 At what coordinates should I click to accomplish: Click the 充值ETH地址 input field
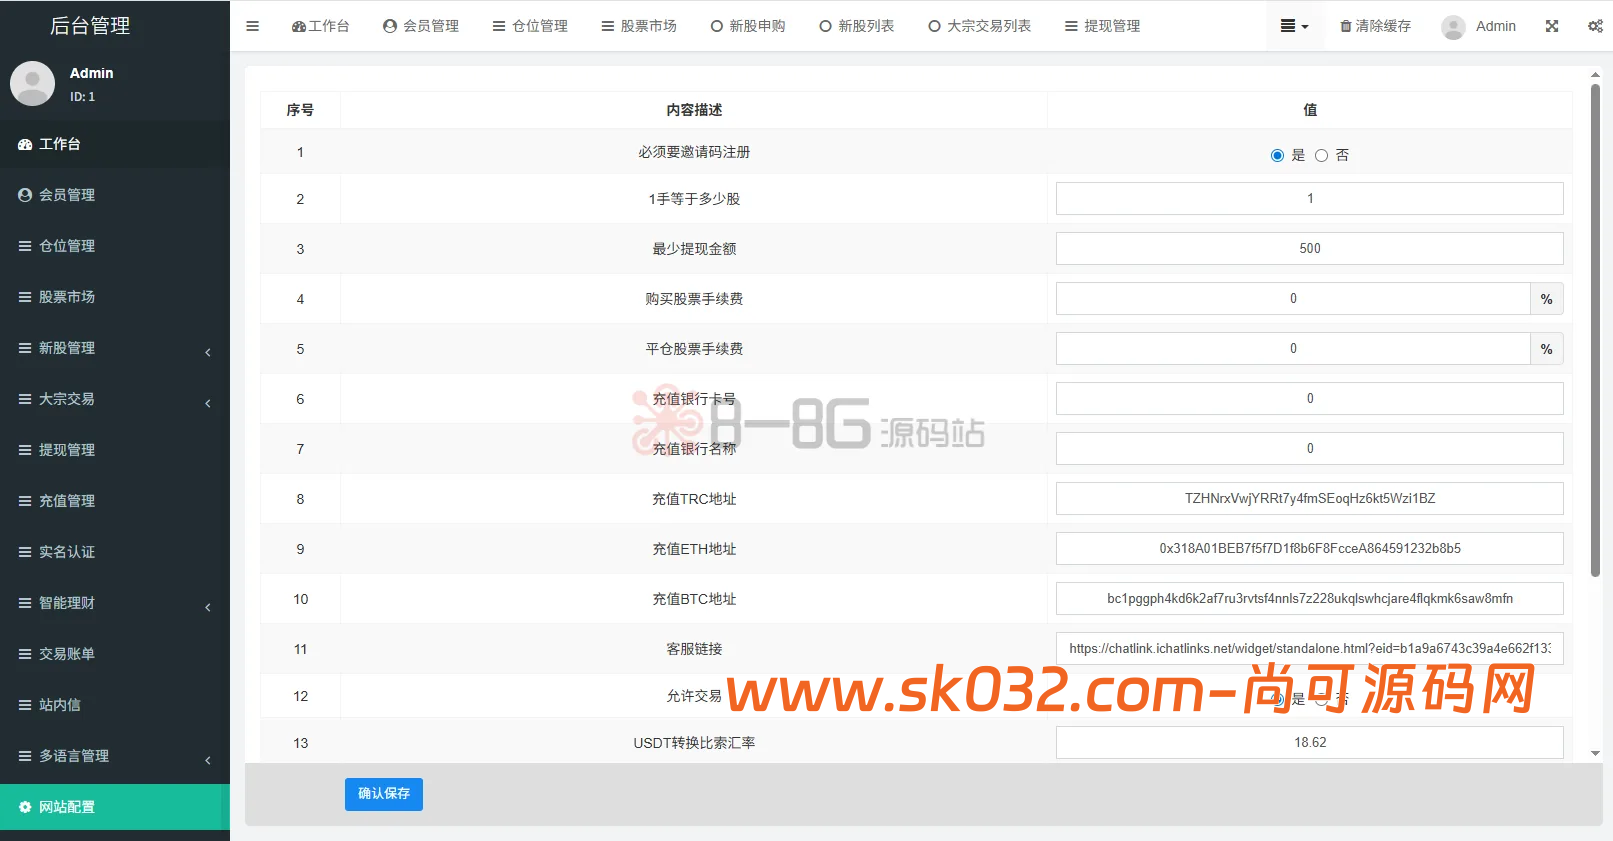(1310, 549)
